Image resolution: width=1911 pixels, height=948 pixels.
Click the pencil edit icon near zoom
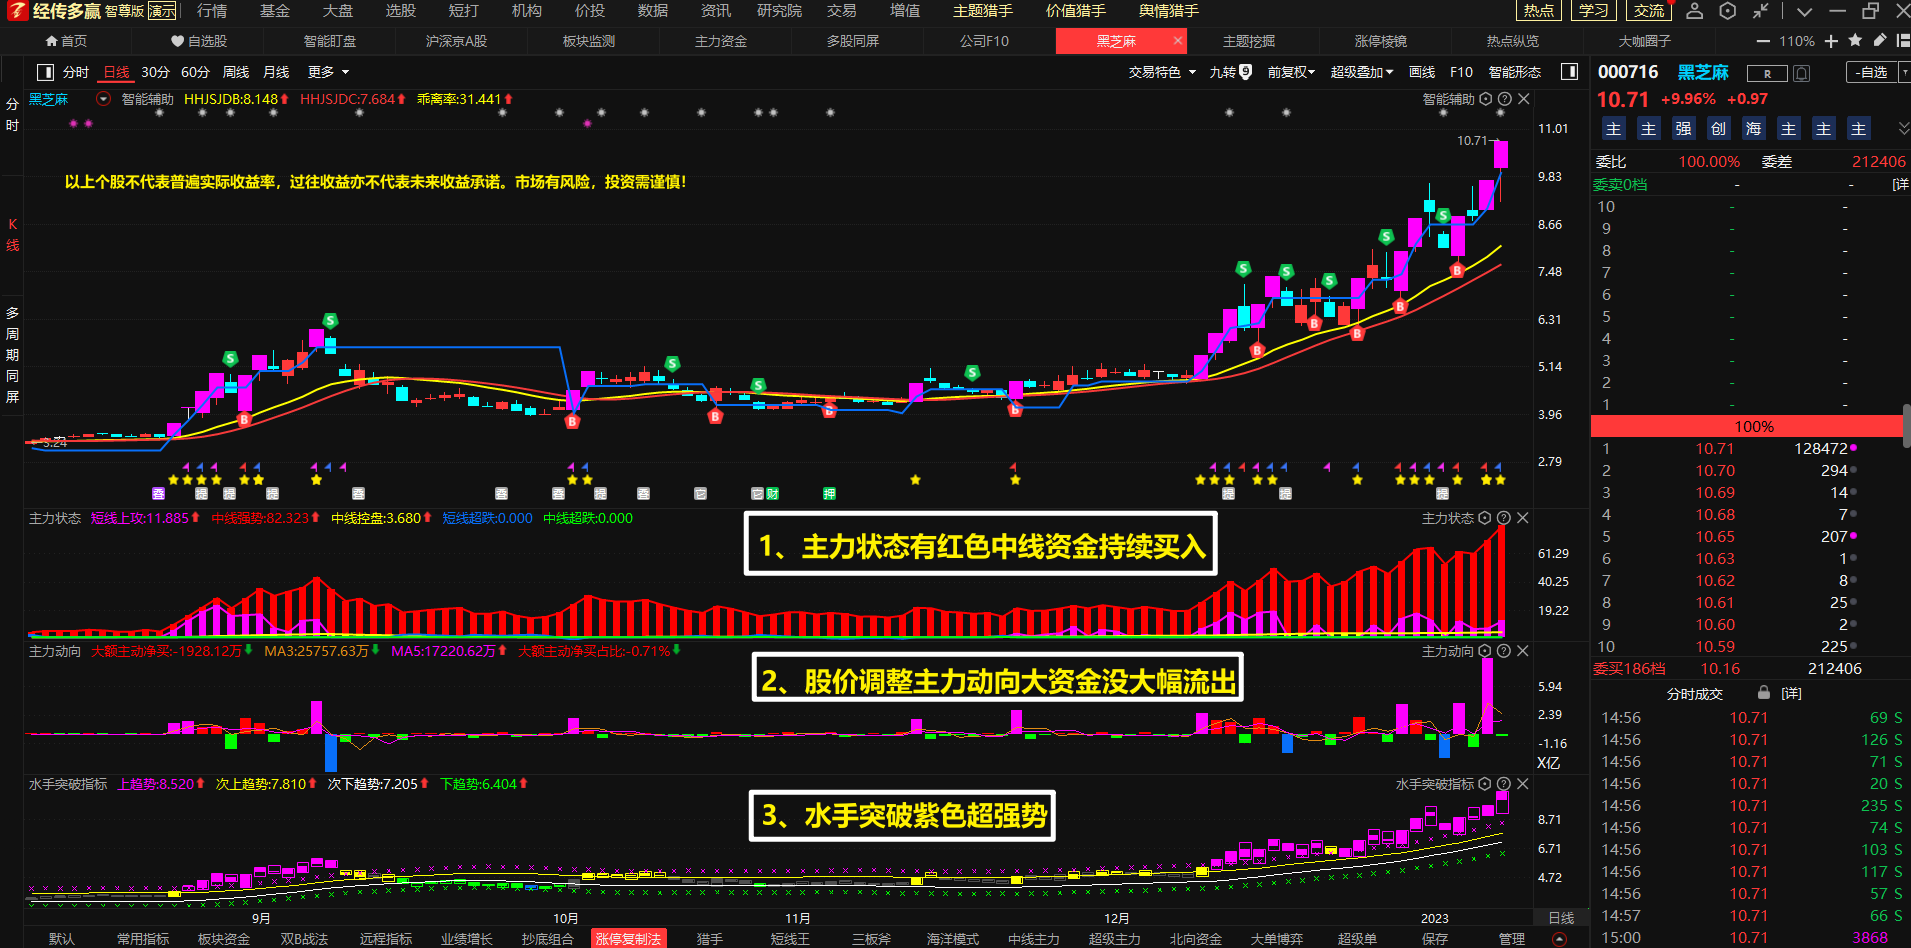(1879, 41)
